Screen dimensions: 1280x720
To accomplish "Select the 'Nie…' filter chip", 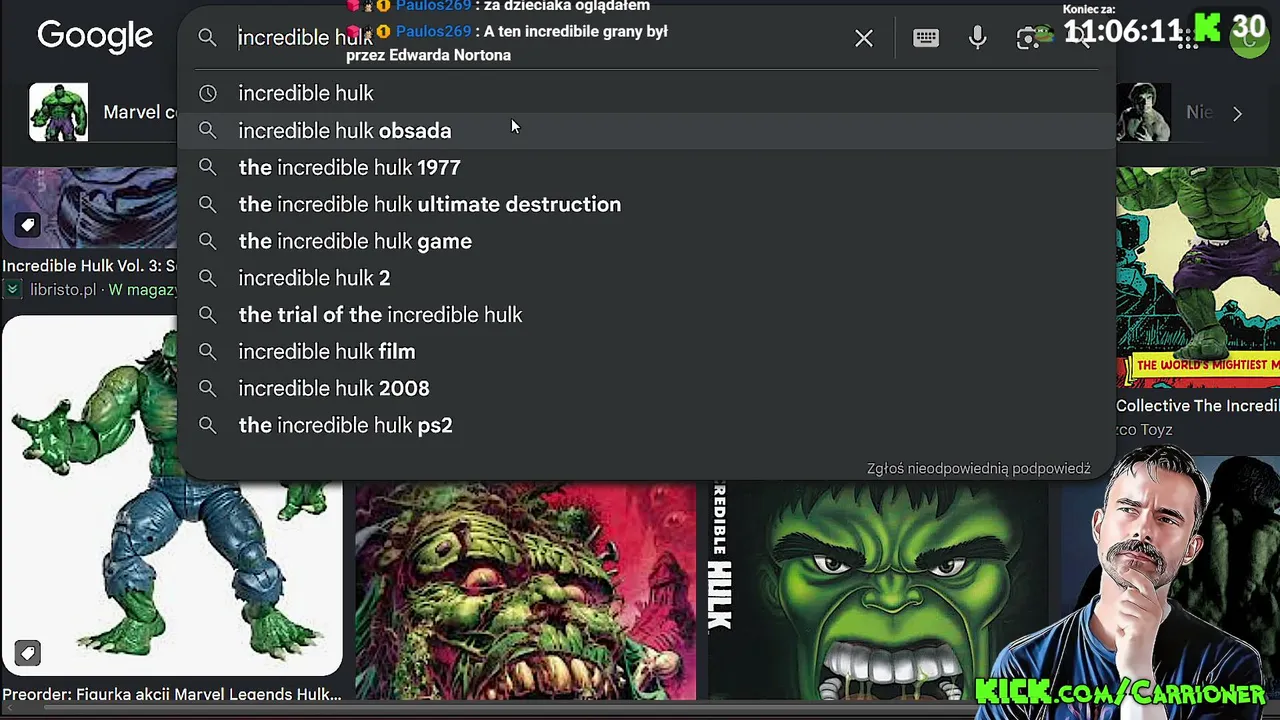I will (x=1165, y=112).
